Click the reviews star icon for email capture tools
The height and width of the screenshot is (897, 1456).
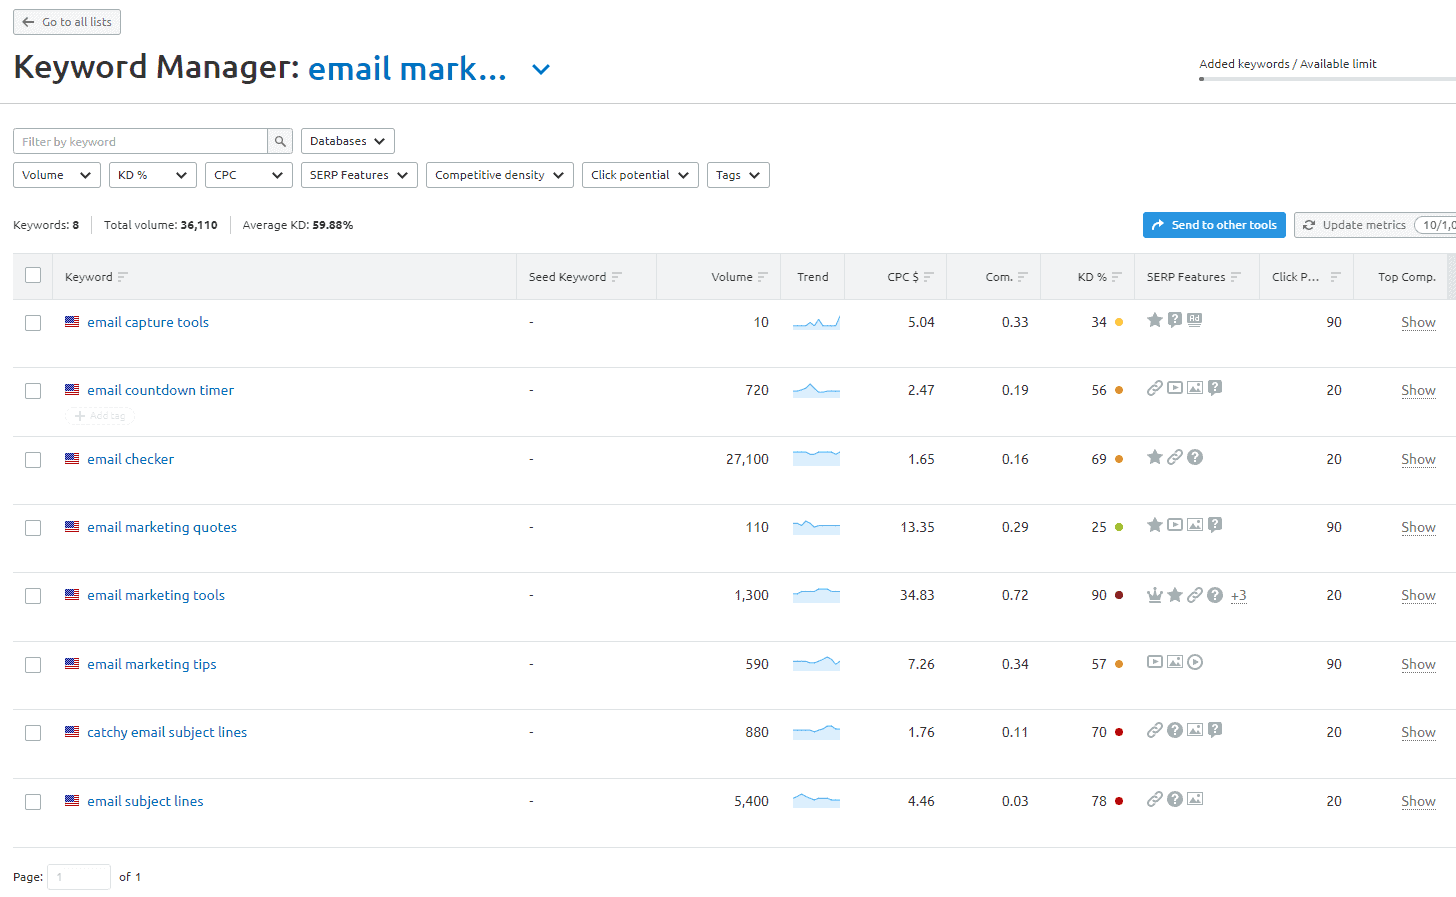(x=1155, y=320)
